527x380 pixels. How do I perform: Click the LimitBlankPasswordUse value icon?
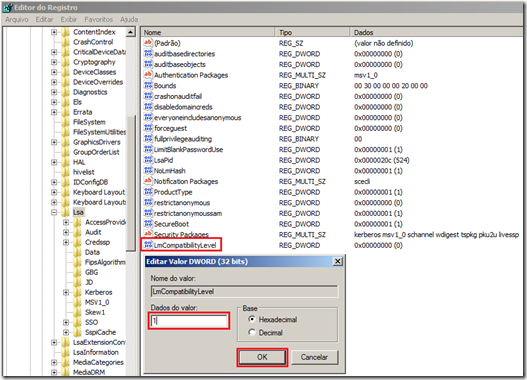click(x=148, y=149)
